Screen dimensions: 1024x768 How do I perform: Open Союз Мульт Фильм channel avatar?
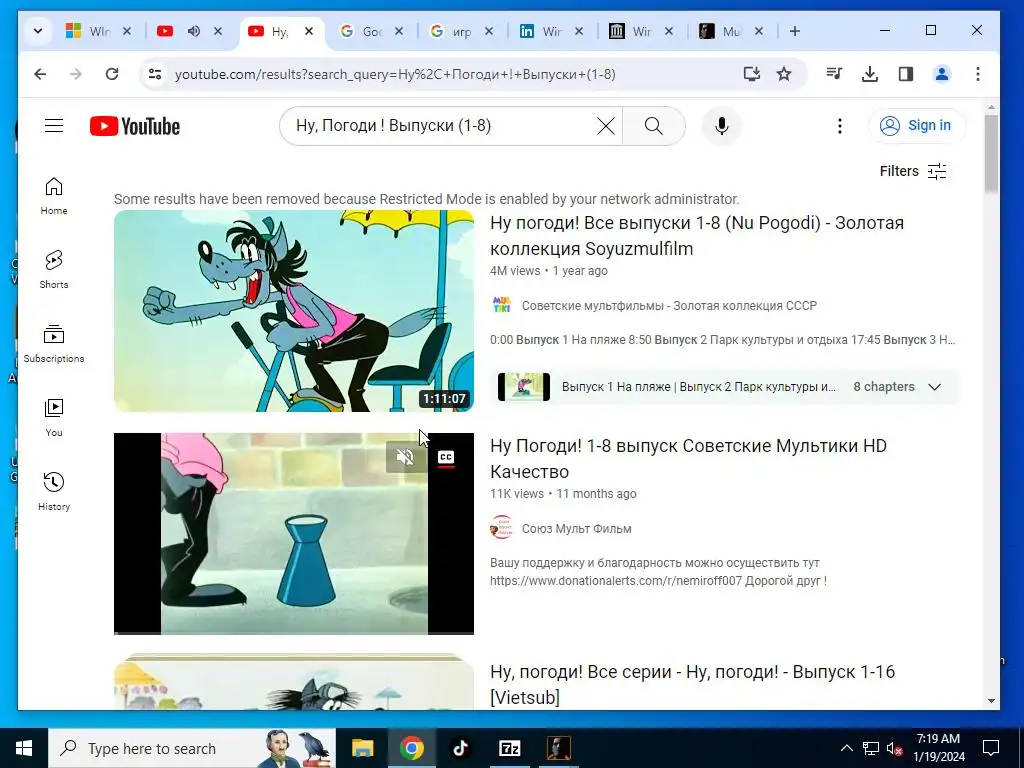(502, 528)
